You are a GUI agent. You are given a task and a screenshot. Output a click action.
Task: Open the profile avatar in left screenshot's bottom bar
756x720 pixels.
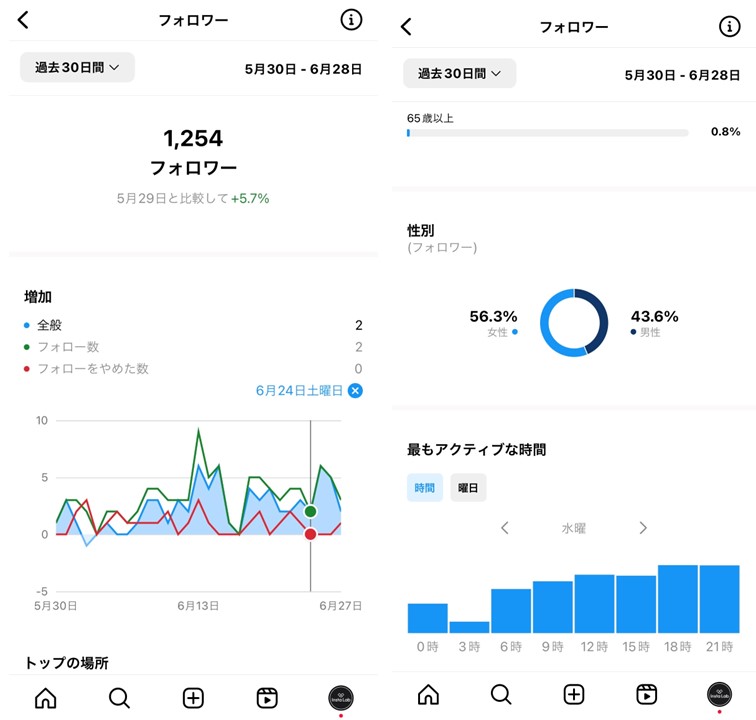(341, 697)
